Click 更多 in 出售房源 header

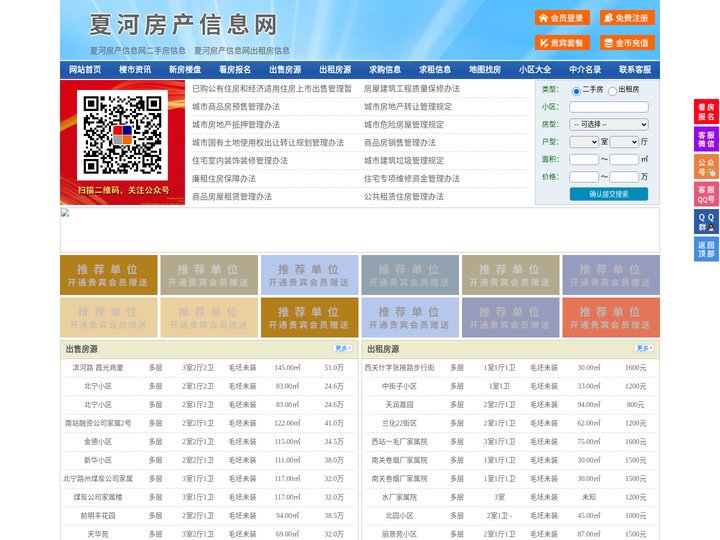click(x=343, y=349)
